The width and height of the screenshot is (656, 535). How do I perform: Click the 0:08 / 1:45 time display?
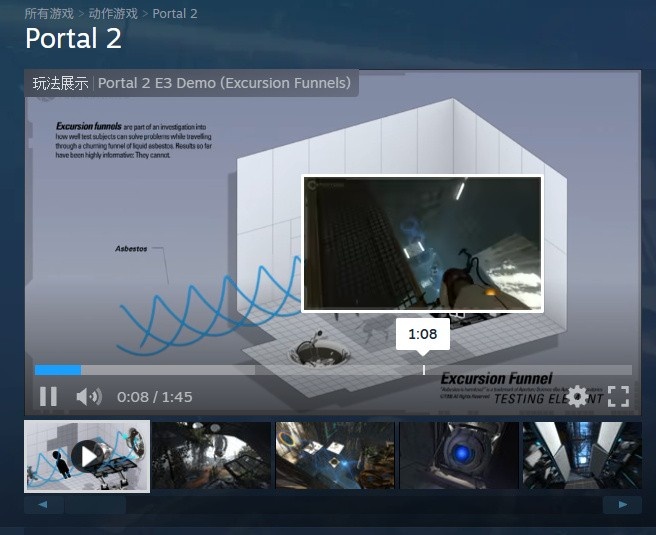click(155, 397)
